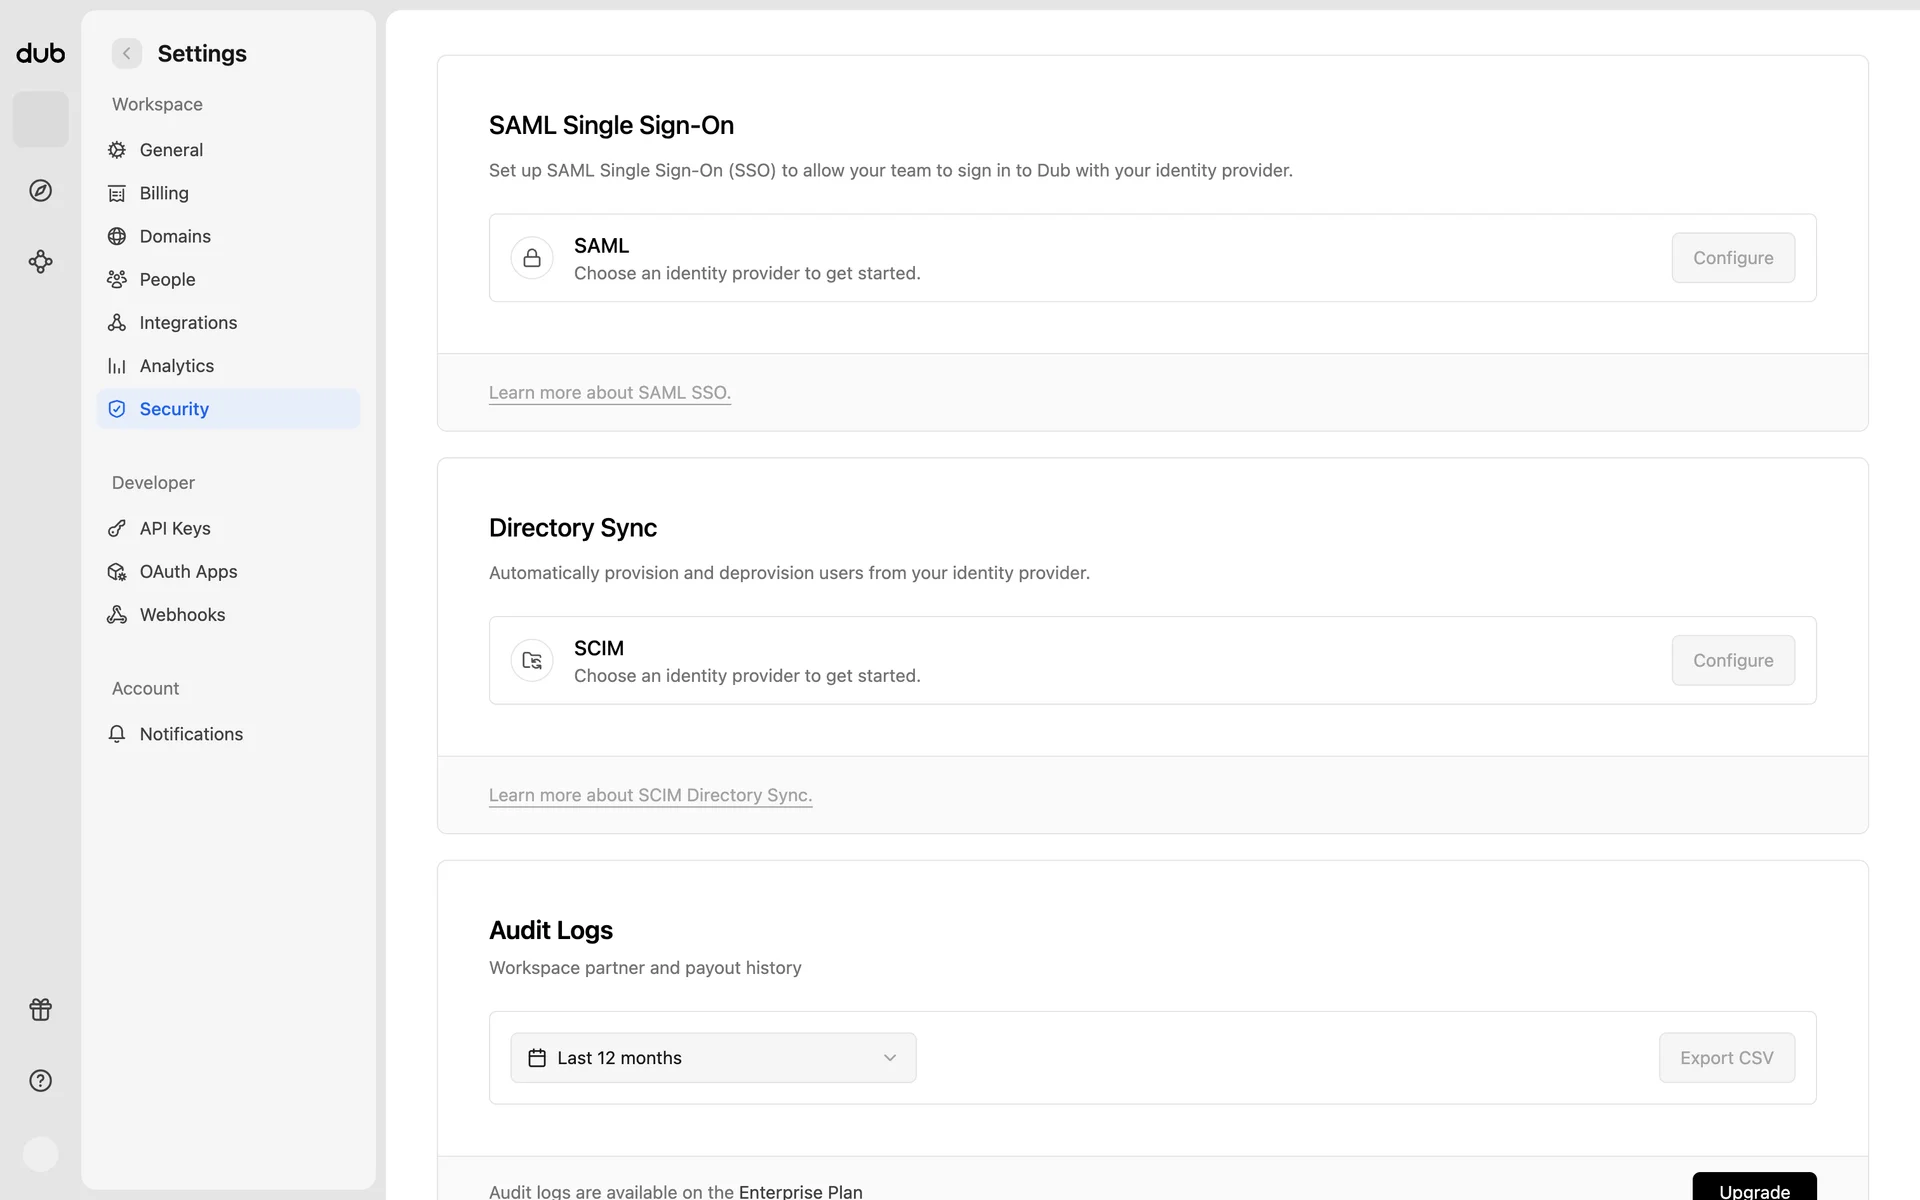Open Learn more about SAML SSO link
The width and height of the screenshot is (1920, 1200).
point(609,393)
